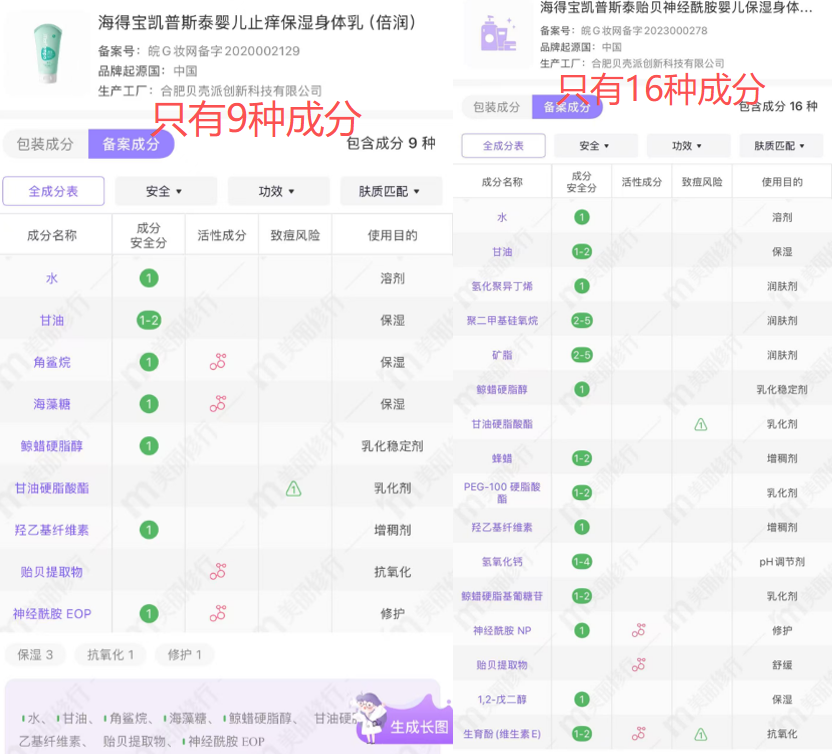Click active ingredient icon for 神经酰胺 EOP
The height and width of the screenshot is (754, 835).
point(218,613)
